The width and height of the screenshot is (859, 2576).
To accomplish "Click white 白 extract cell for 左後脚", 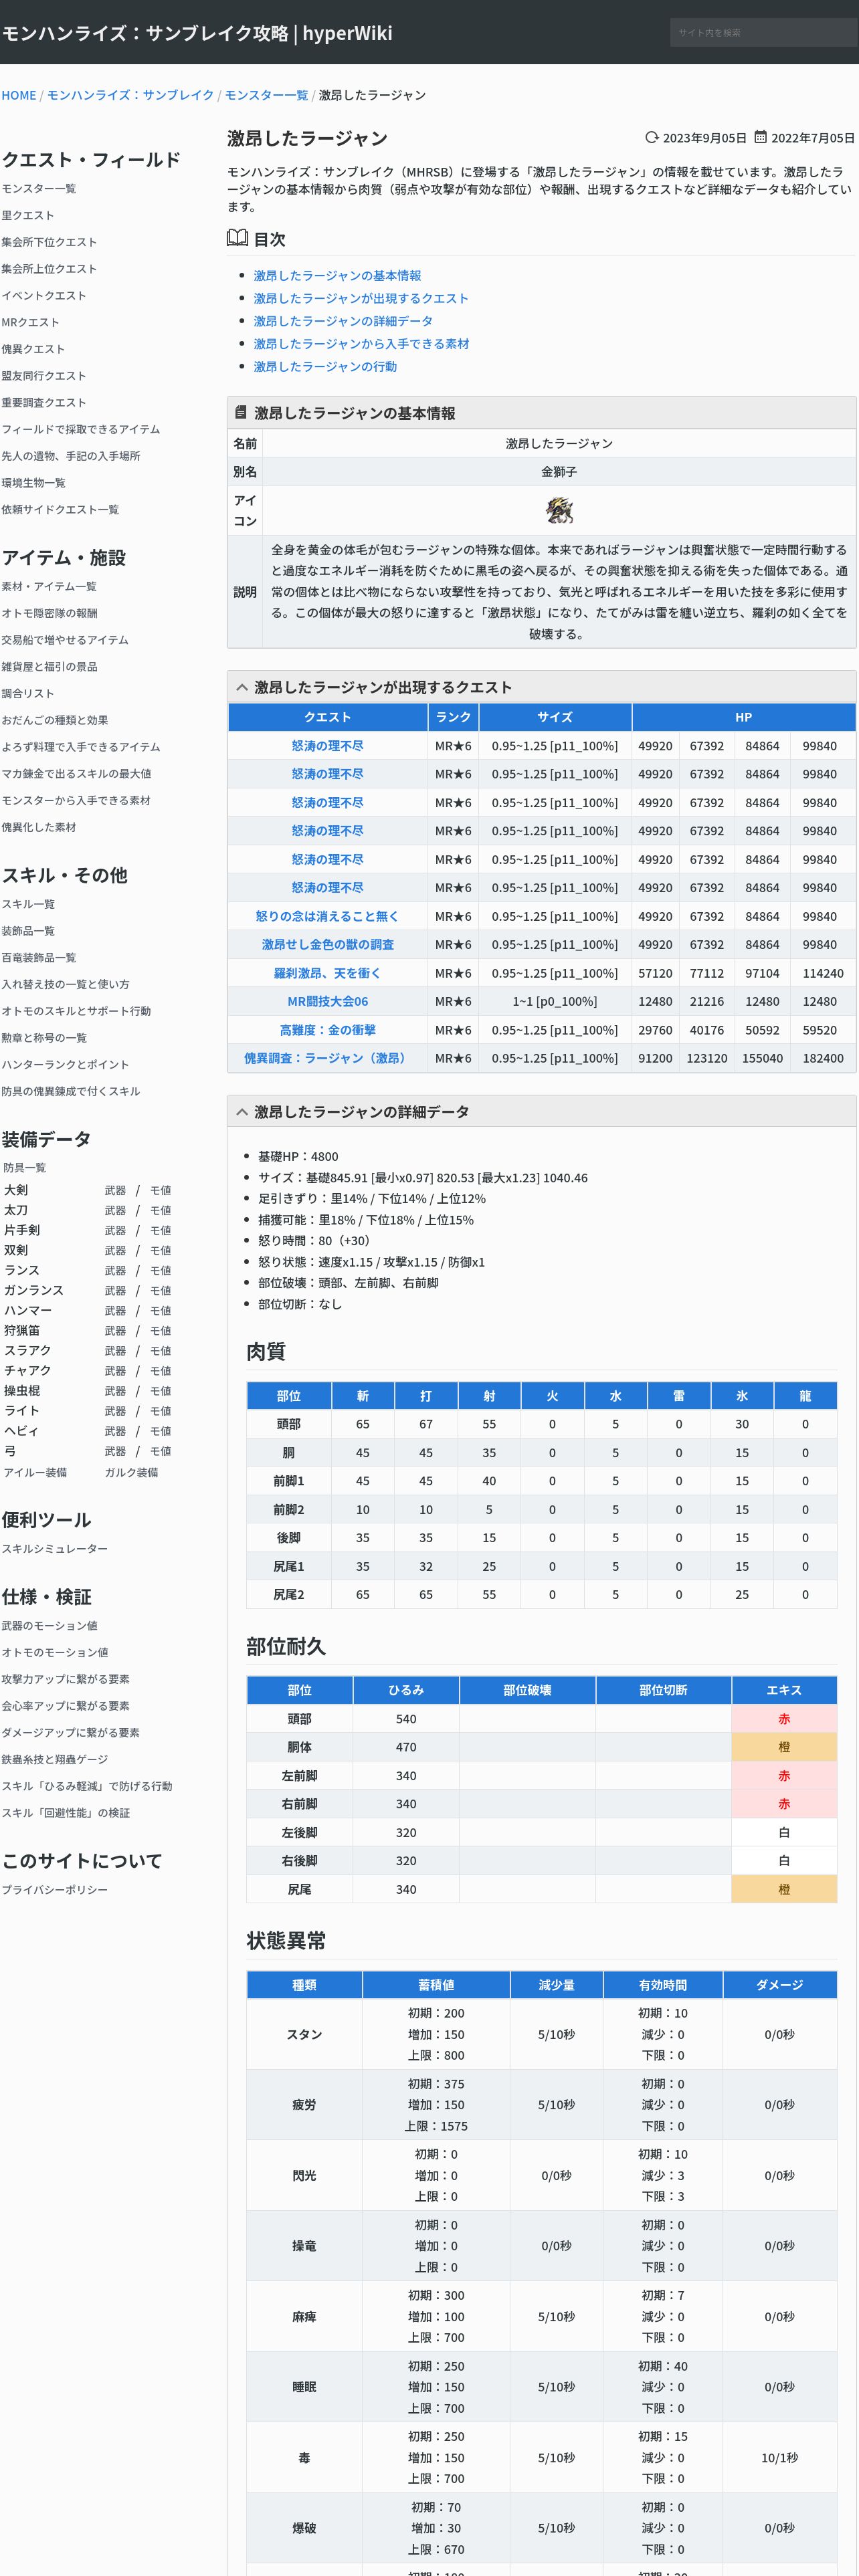I will coord(784,1832).
